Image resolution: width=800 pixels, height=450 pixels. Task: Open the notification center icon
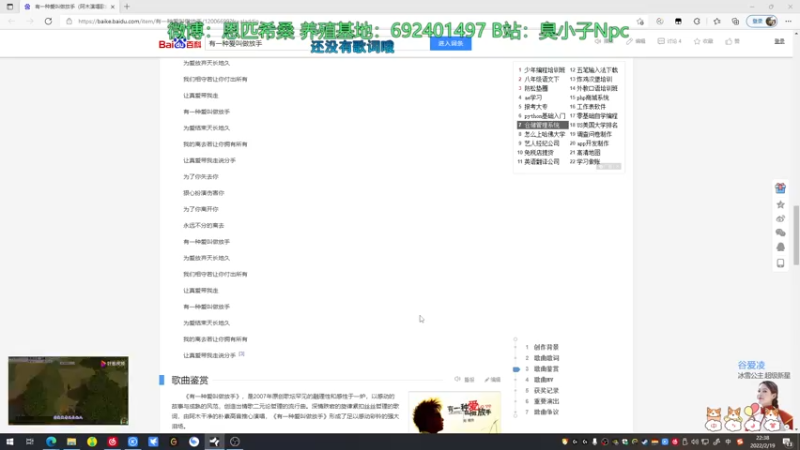point(788,442)
